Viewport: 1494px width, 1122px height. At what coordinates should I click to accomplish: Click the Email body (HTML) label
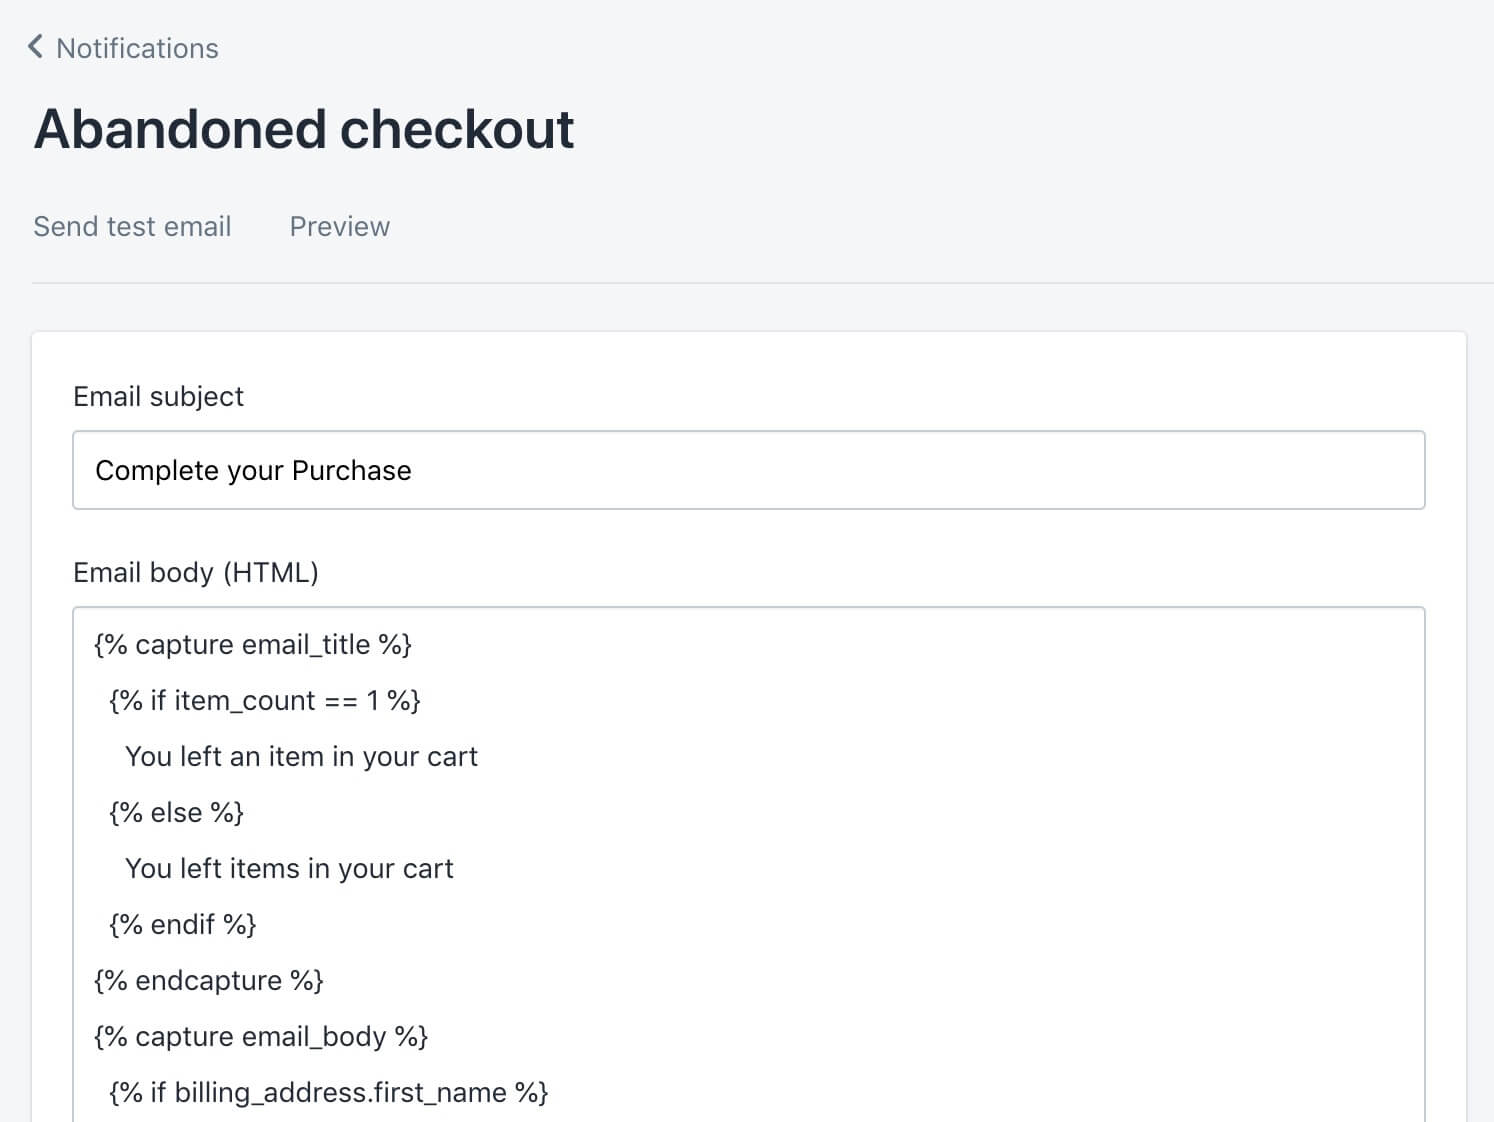[196, 573]
